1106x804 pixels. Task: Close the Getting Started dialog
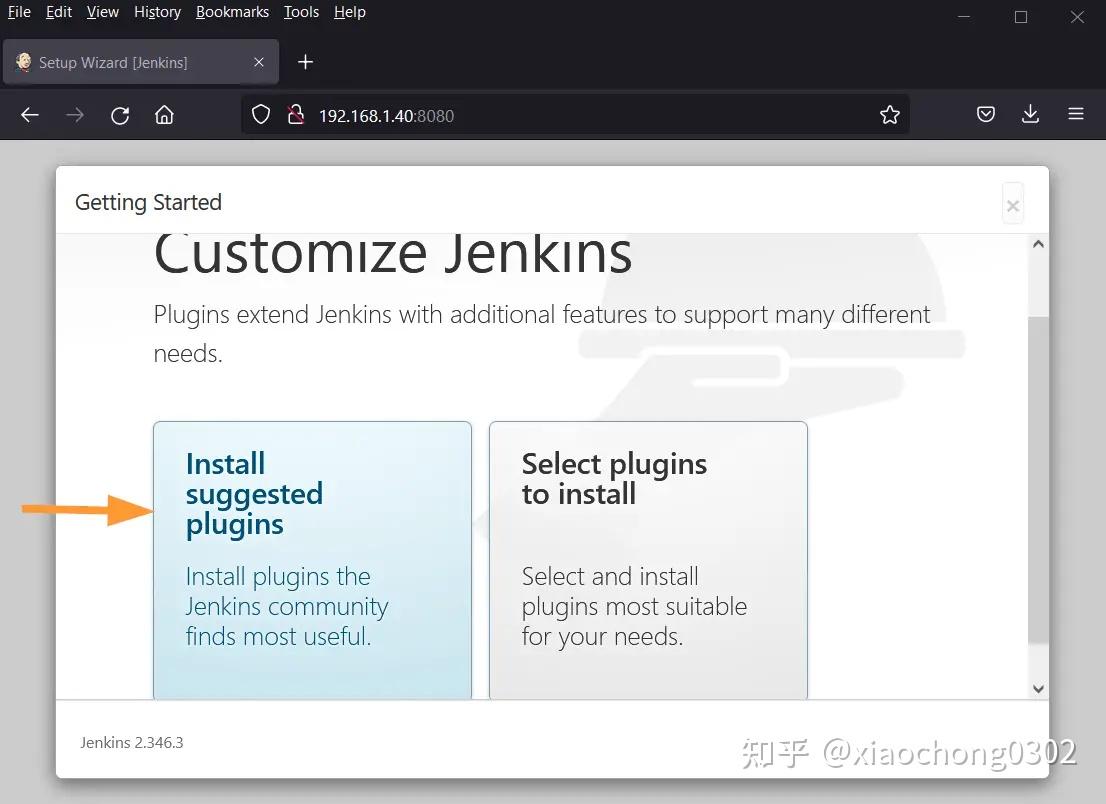click(x=1012, y=203)
